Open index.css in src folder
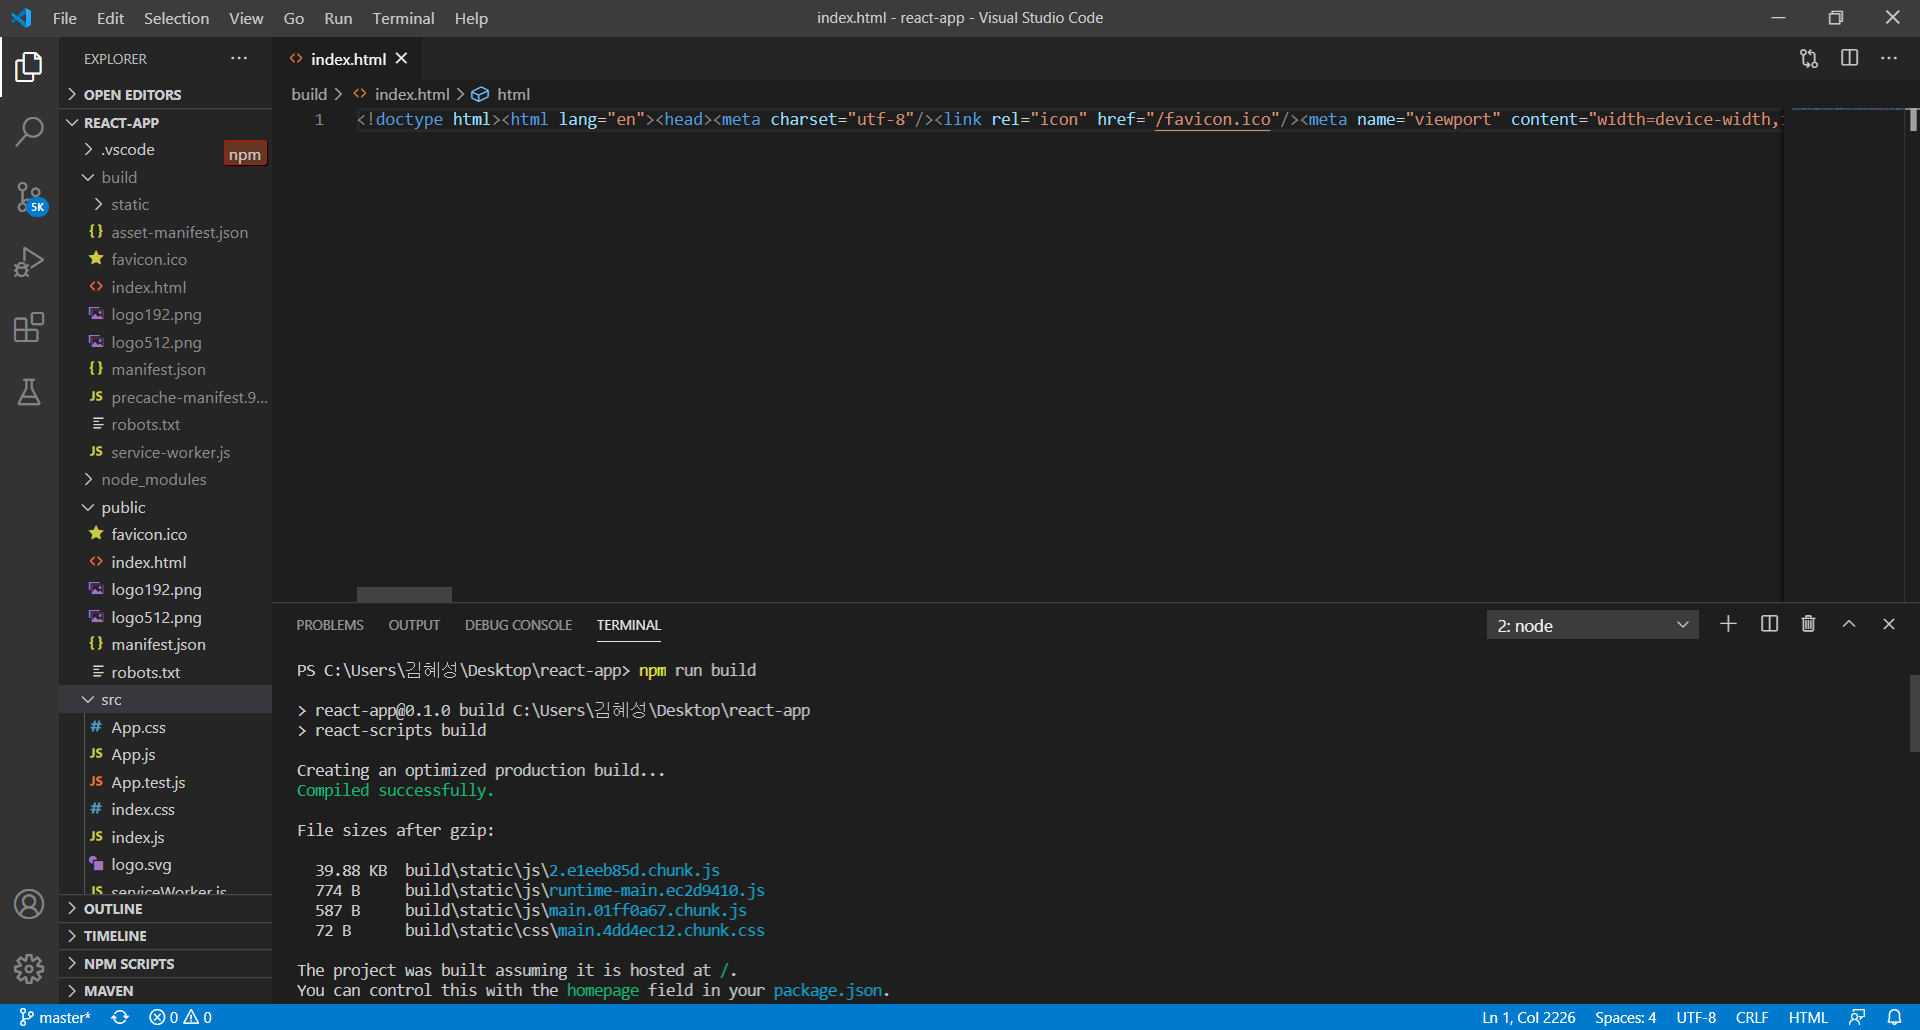Image resolution: width=1920 pixels, height=1030 pixels. pos(166,809)
